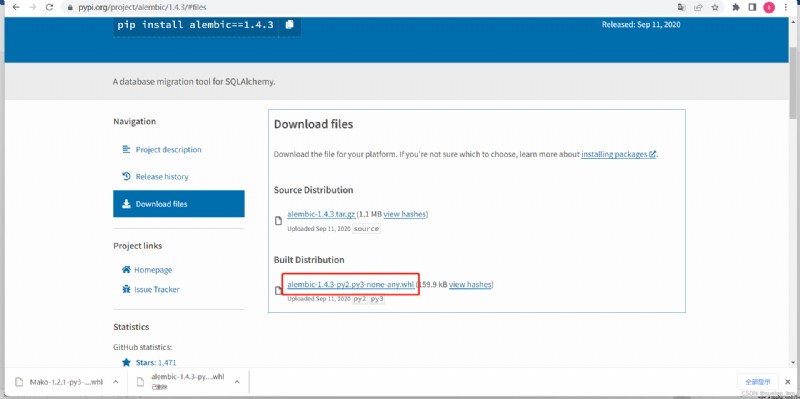The height and width of the screenshot is (399, 800).
Task: Download alembic-1.4.3.tar.gz source file
Action: 321,214
